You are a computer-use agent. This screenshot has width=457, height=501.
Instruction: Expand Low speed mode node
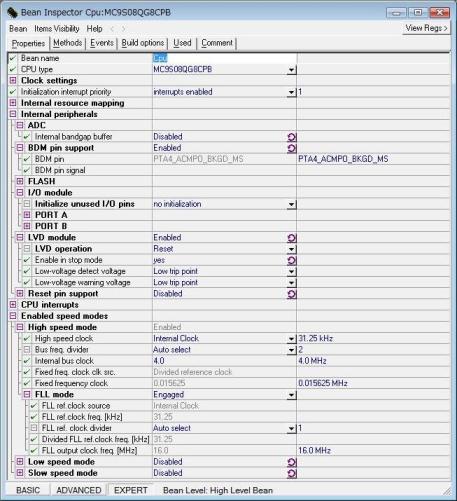[20, 462]
